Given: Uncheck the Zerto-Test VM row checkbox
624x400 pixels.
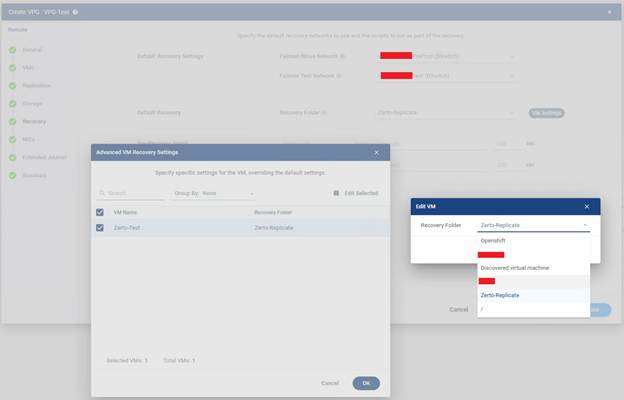Looking at the screenshot, I should click(100, 228).
